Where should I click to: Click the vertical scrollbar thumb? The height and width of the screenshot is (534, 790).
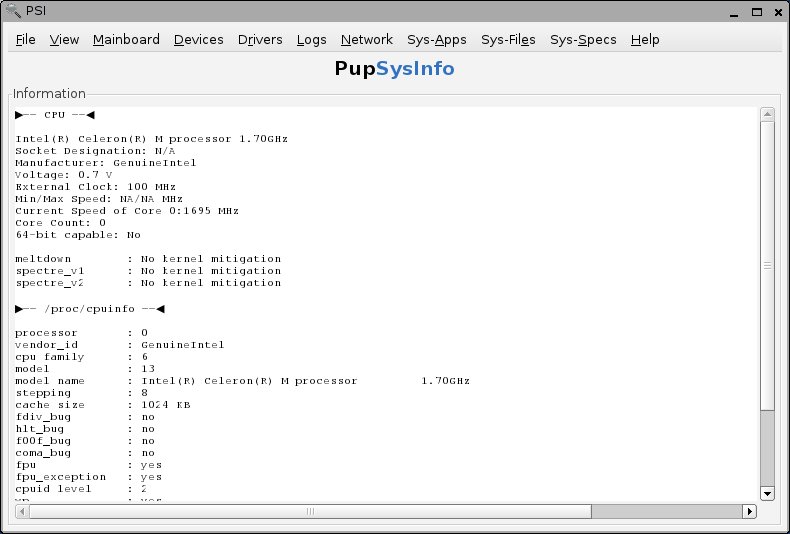click(767, 265)
